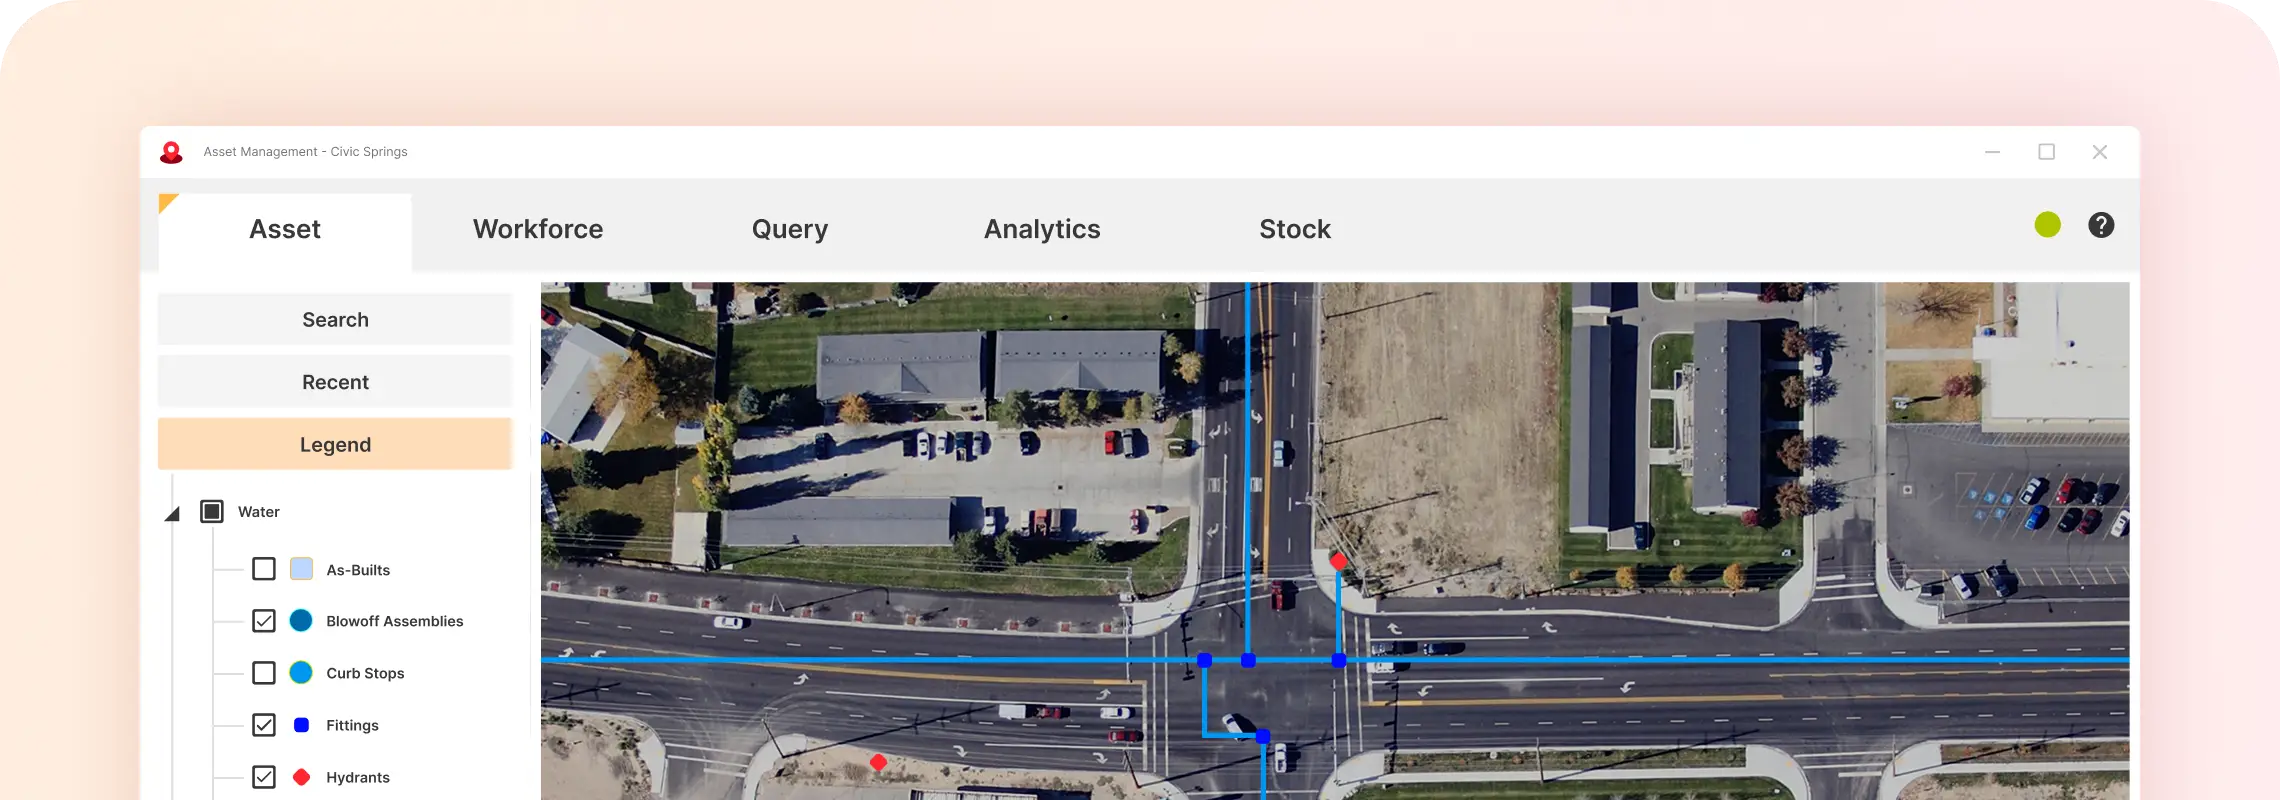Screen dimensions: 2280x800
Task: Click the Curb Stops legend circle icon
Action: click(x=301, y=673)
